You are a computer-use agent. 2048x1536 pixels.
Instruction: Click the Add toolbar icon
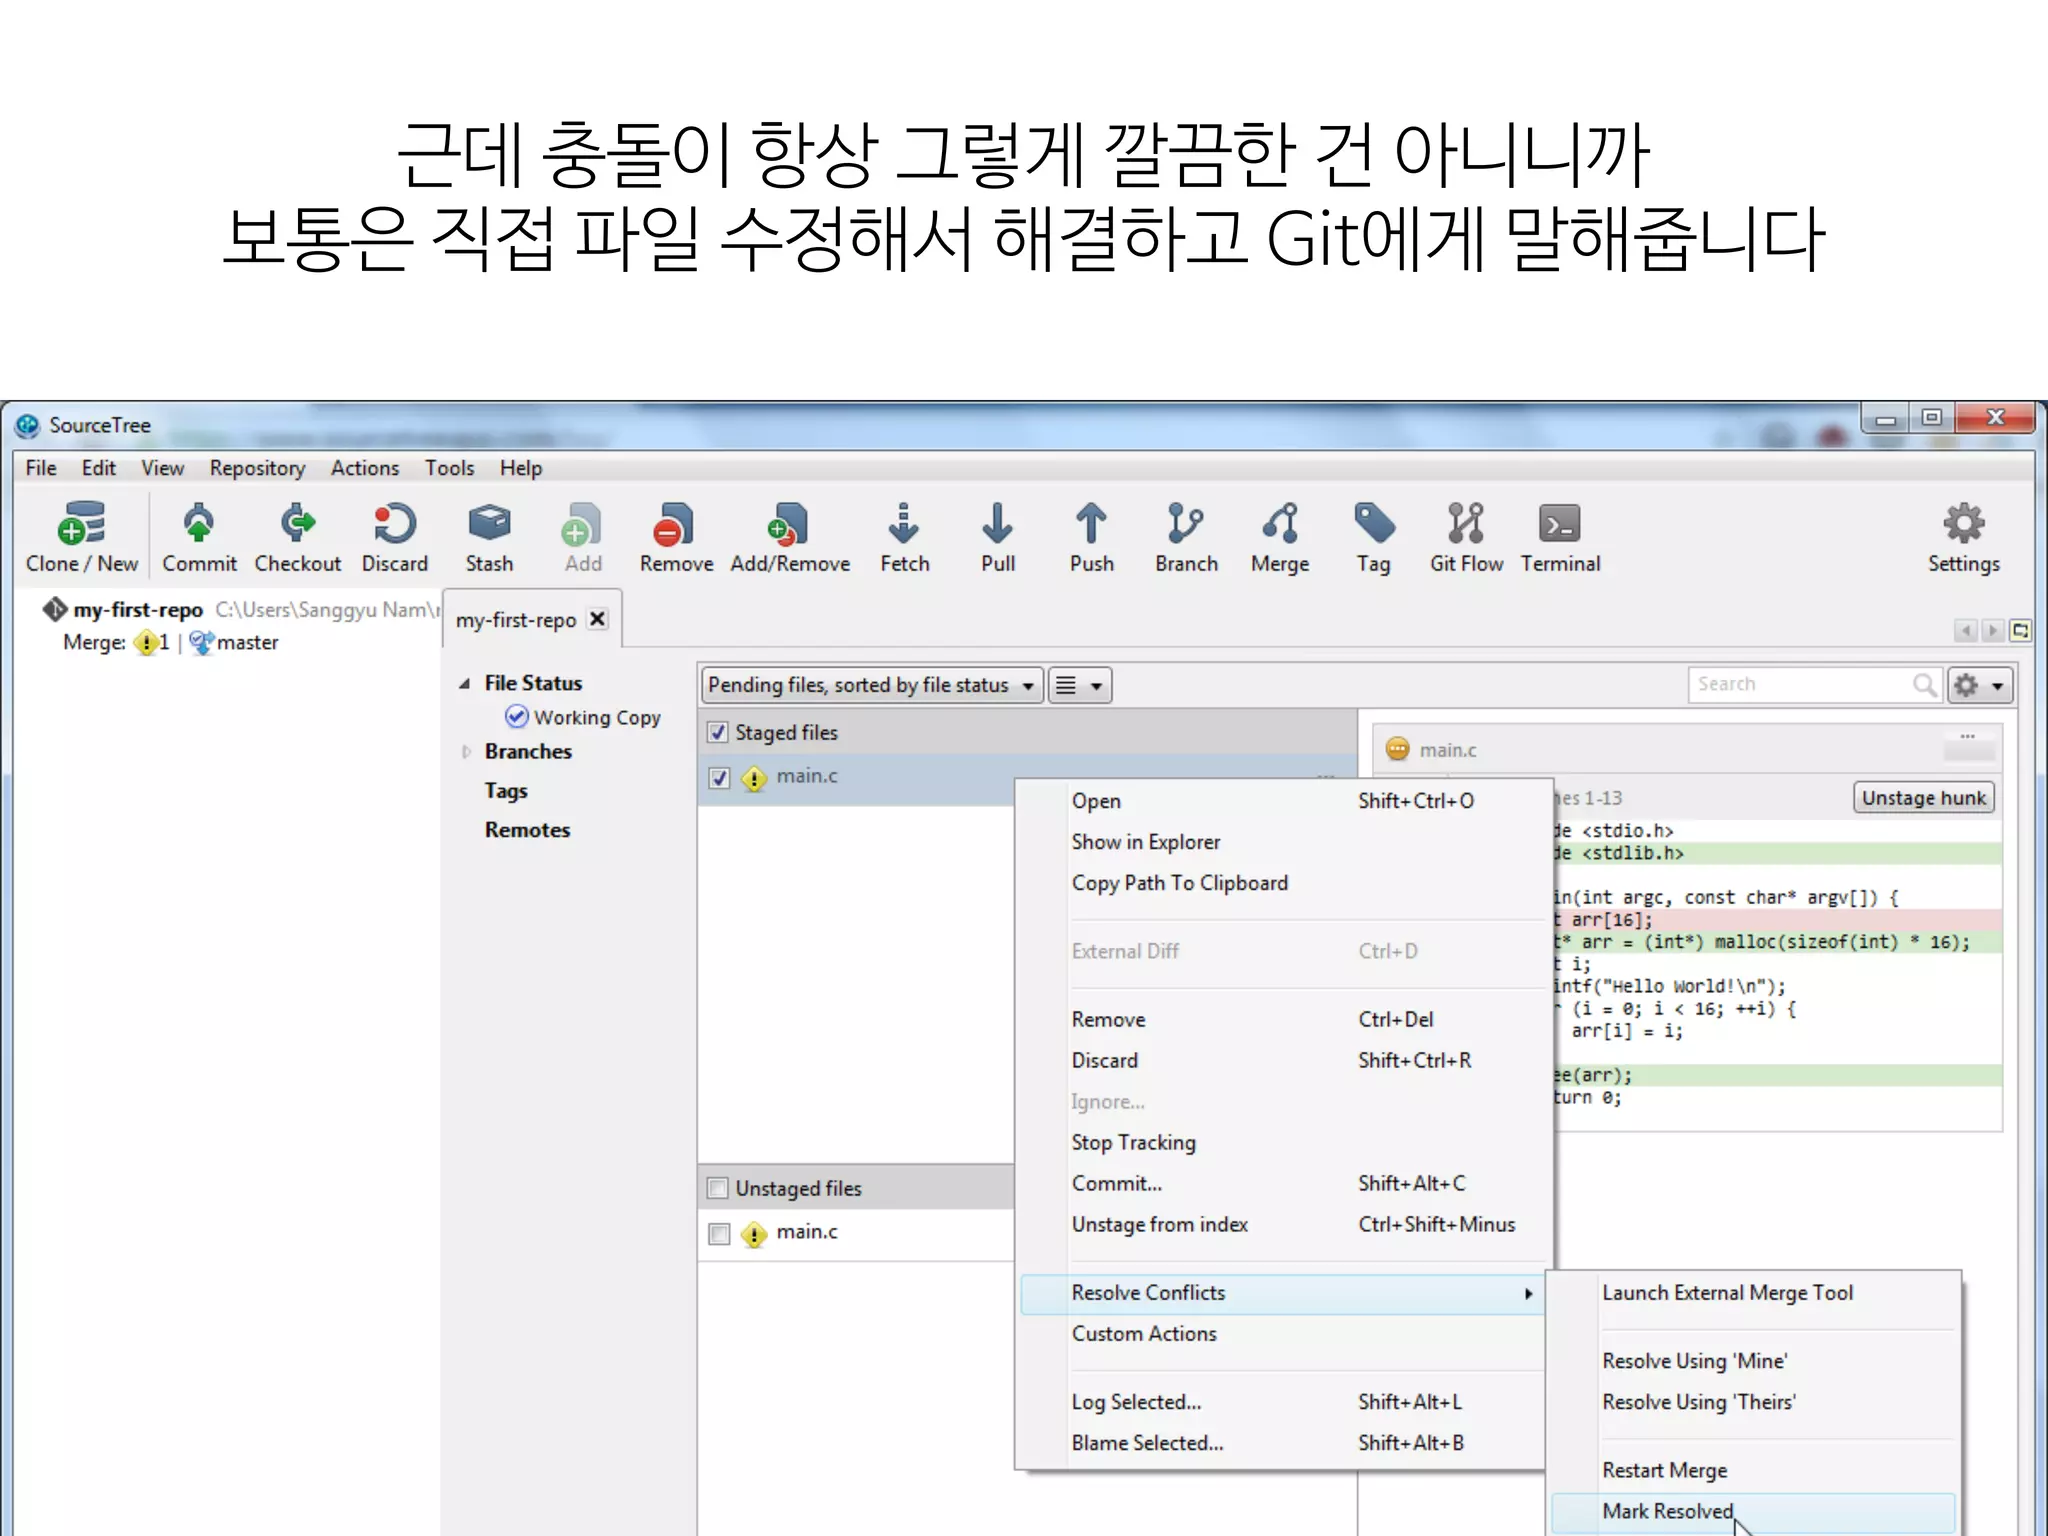click(582, 524)
